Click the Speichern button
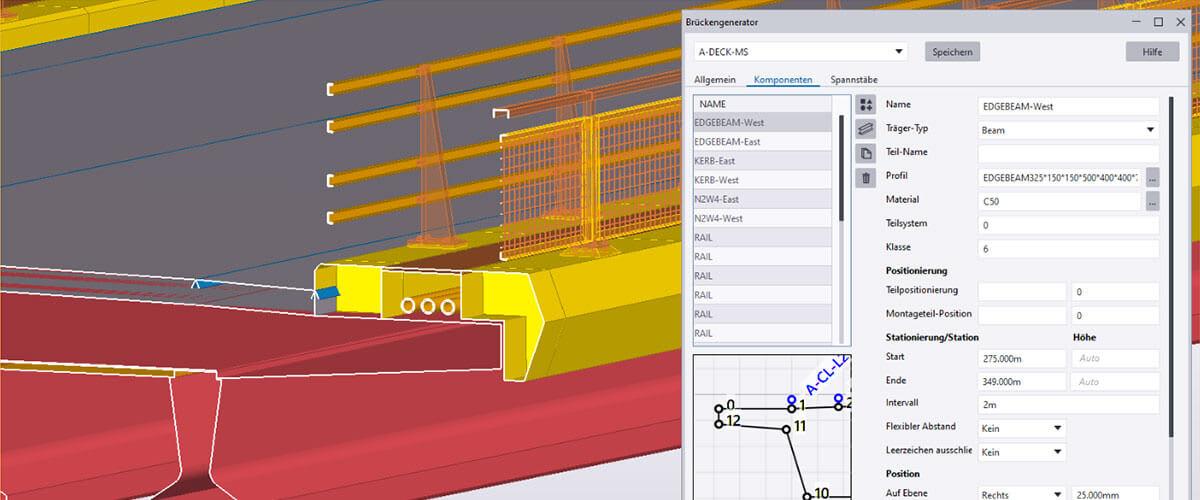1200x500 pixels. click(x=951, y=51)
